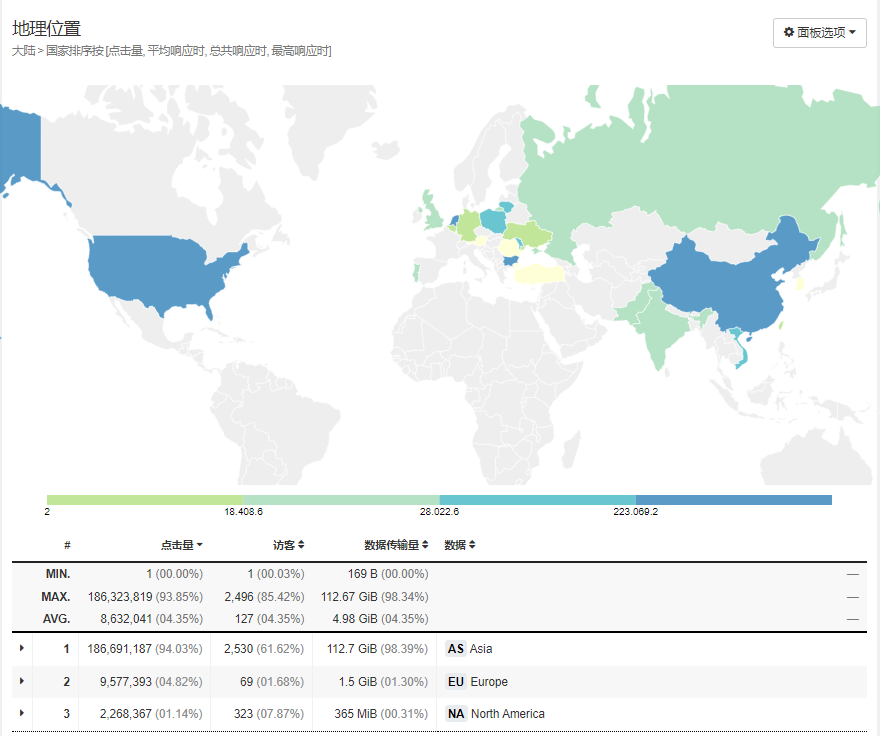This screenshot has width=880, height=736.
Task: Click the Asia continent name
Action: (x=481, y=649)
